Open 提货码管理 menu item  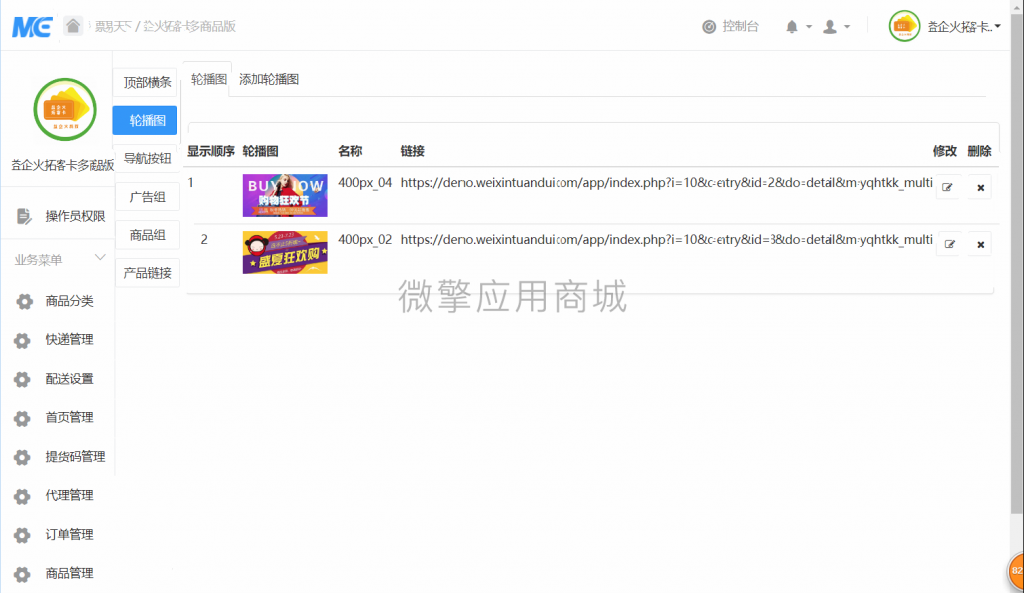pyautogui.click(x=75, y=457)
